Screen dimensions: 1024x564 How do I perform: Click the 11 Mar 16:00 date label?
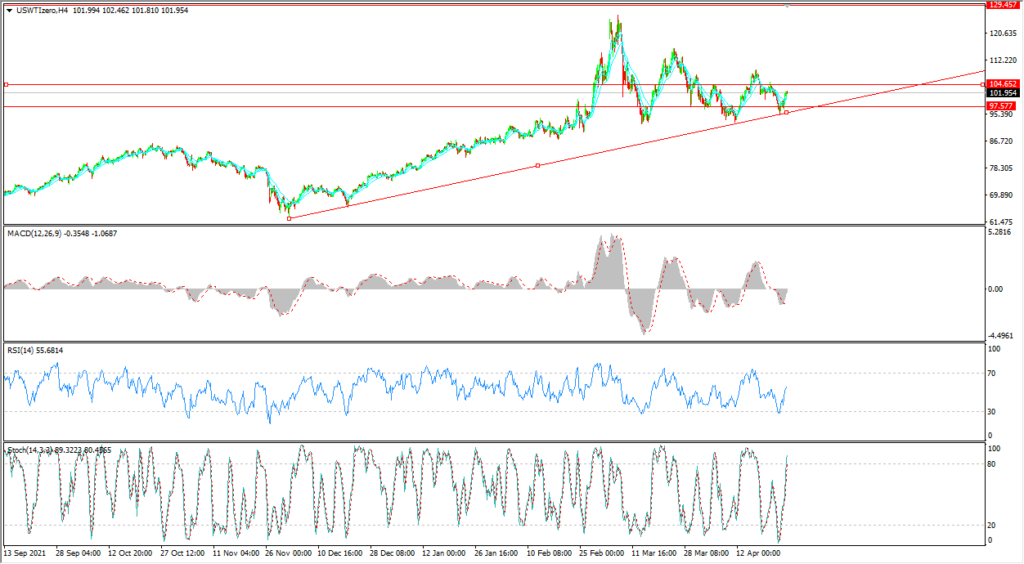click(654, 553)
